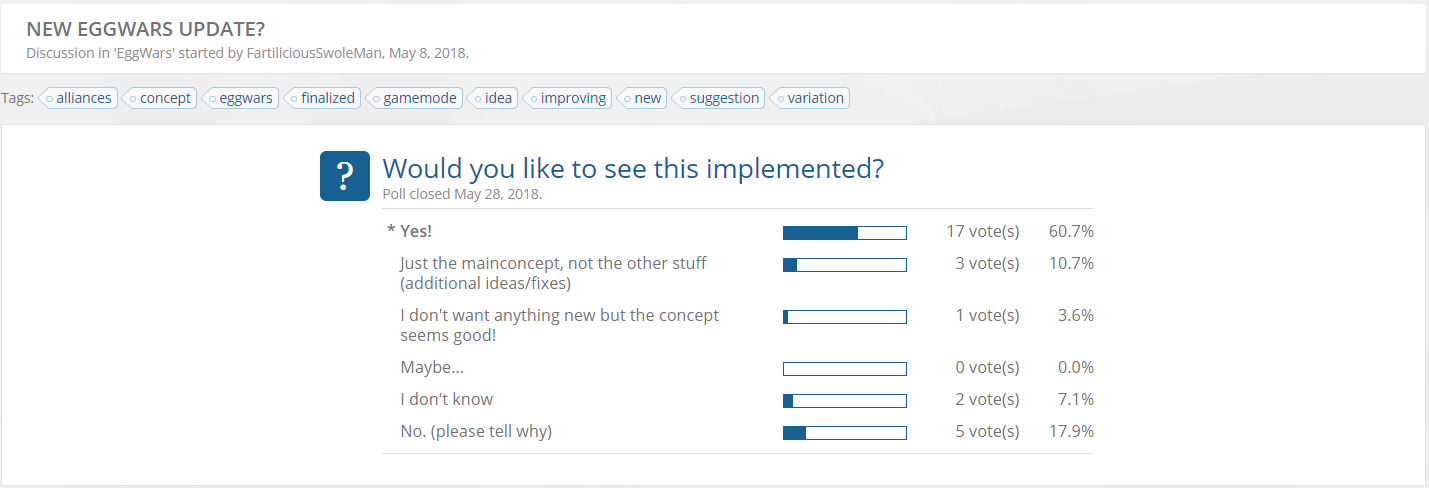Select the 'variation' tag
1429x488 pixels.
(810, 98)
